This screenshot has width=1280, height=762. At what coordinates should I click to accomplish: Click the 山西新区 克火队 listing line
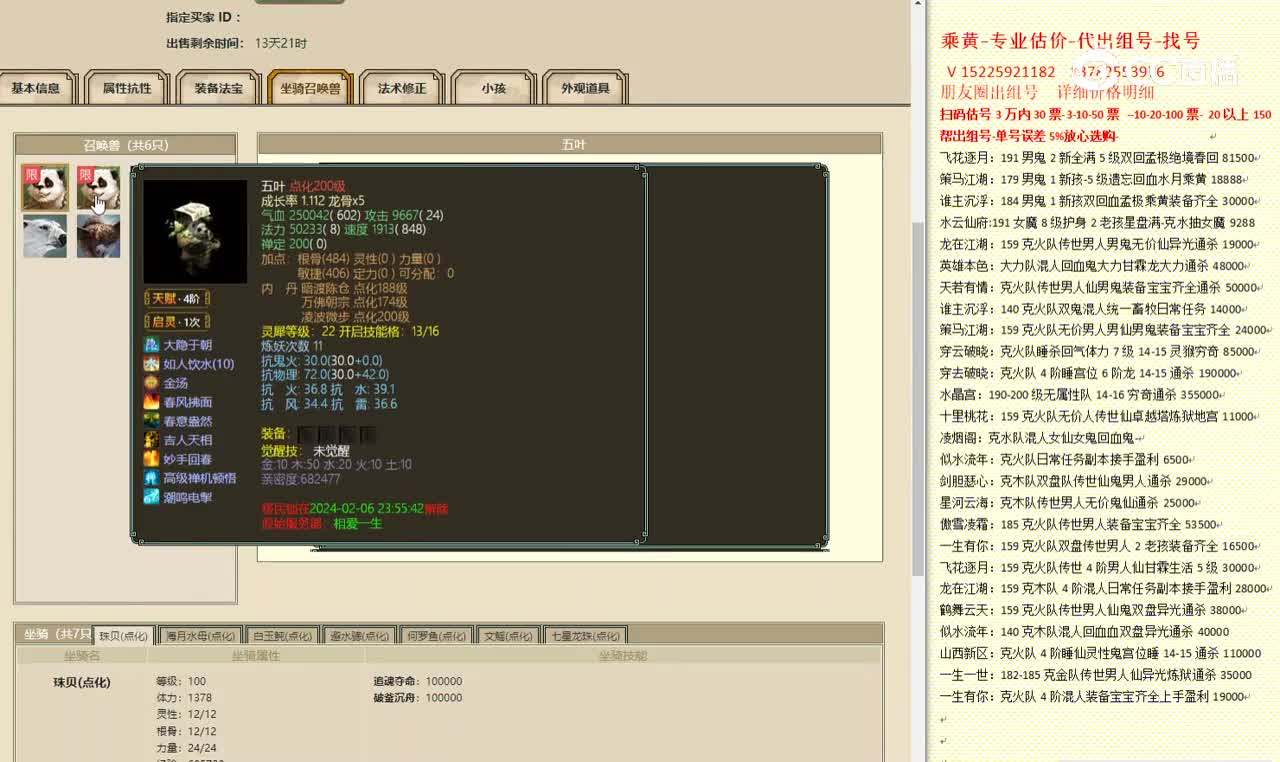coord(1100,653)
